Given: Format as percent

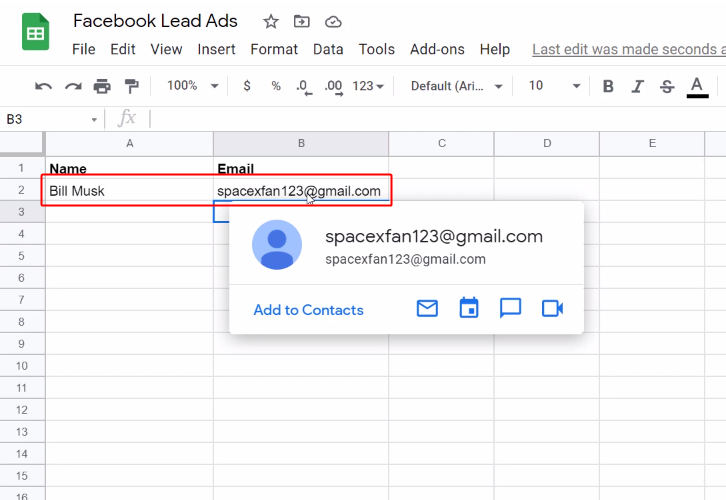Looking at the screenshot, I should pyautogui.click(x=276, y=86).
